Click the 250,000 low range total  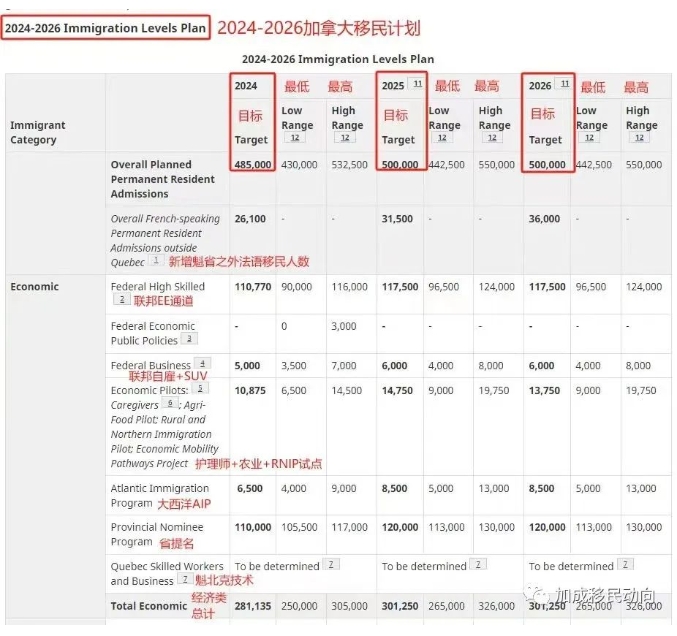pyautogui.click(x=299, y=606)
